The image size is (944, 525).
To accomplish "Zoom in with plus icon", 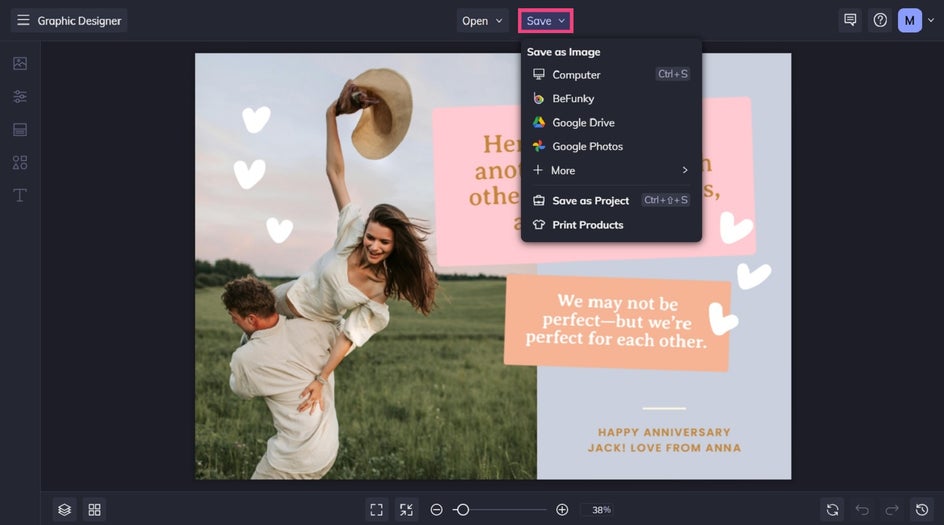I will pyautogui.click(x=562, y=510).
